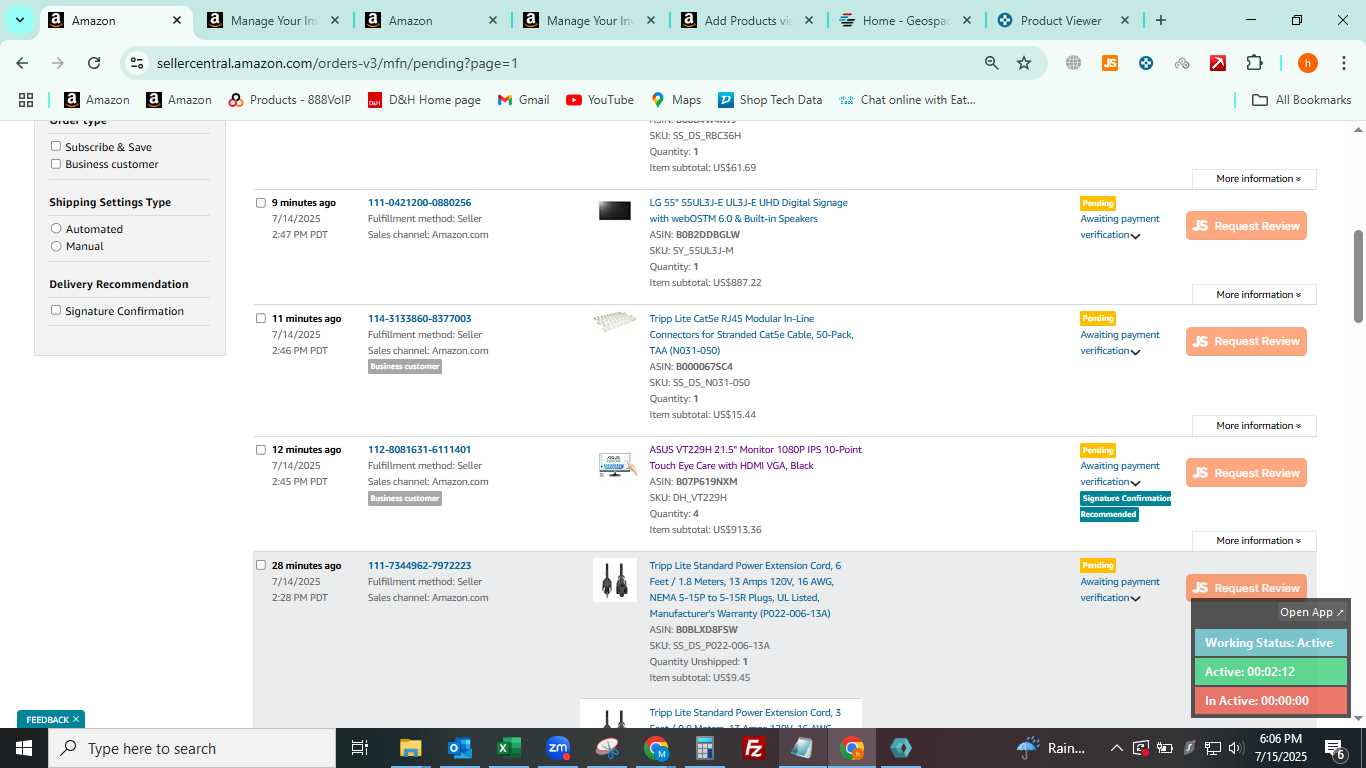Click the browser back arrow
This screenshot has height=768, width=1366.
[22, 63]
